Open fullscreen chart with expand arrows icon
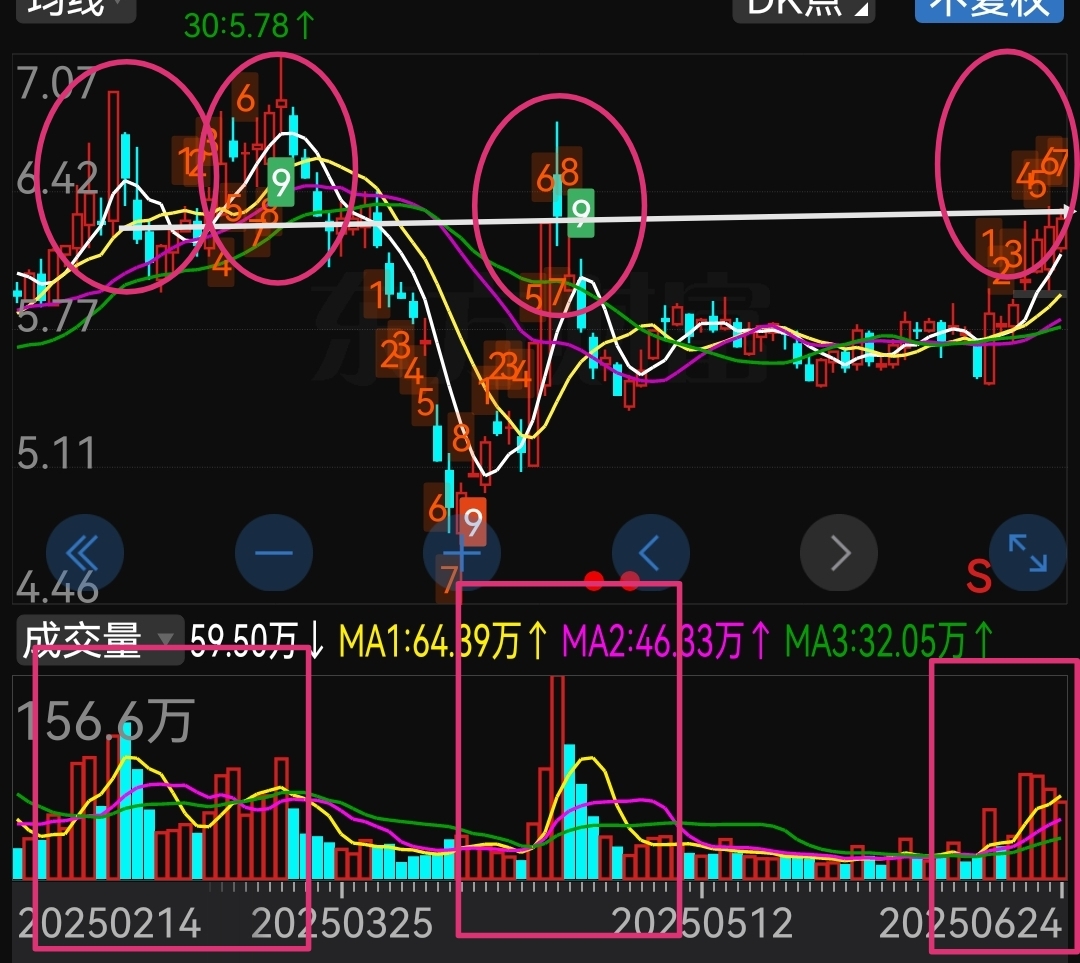Screen dimensions: 1080x963 1027,552
